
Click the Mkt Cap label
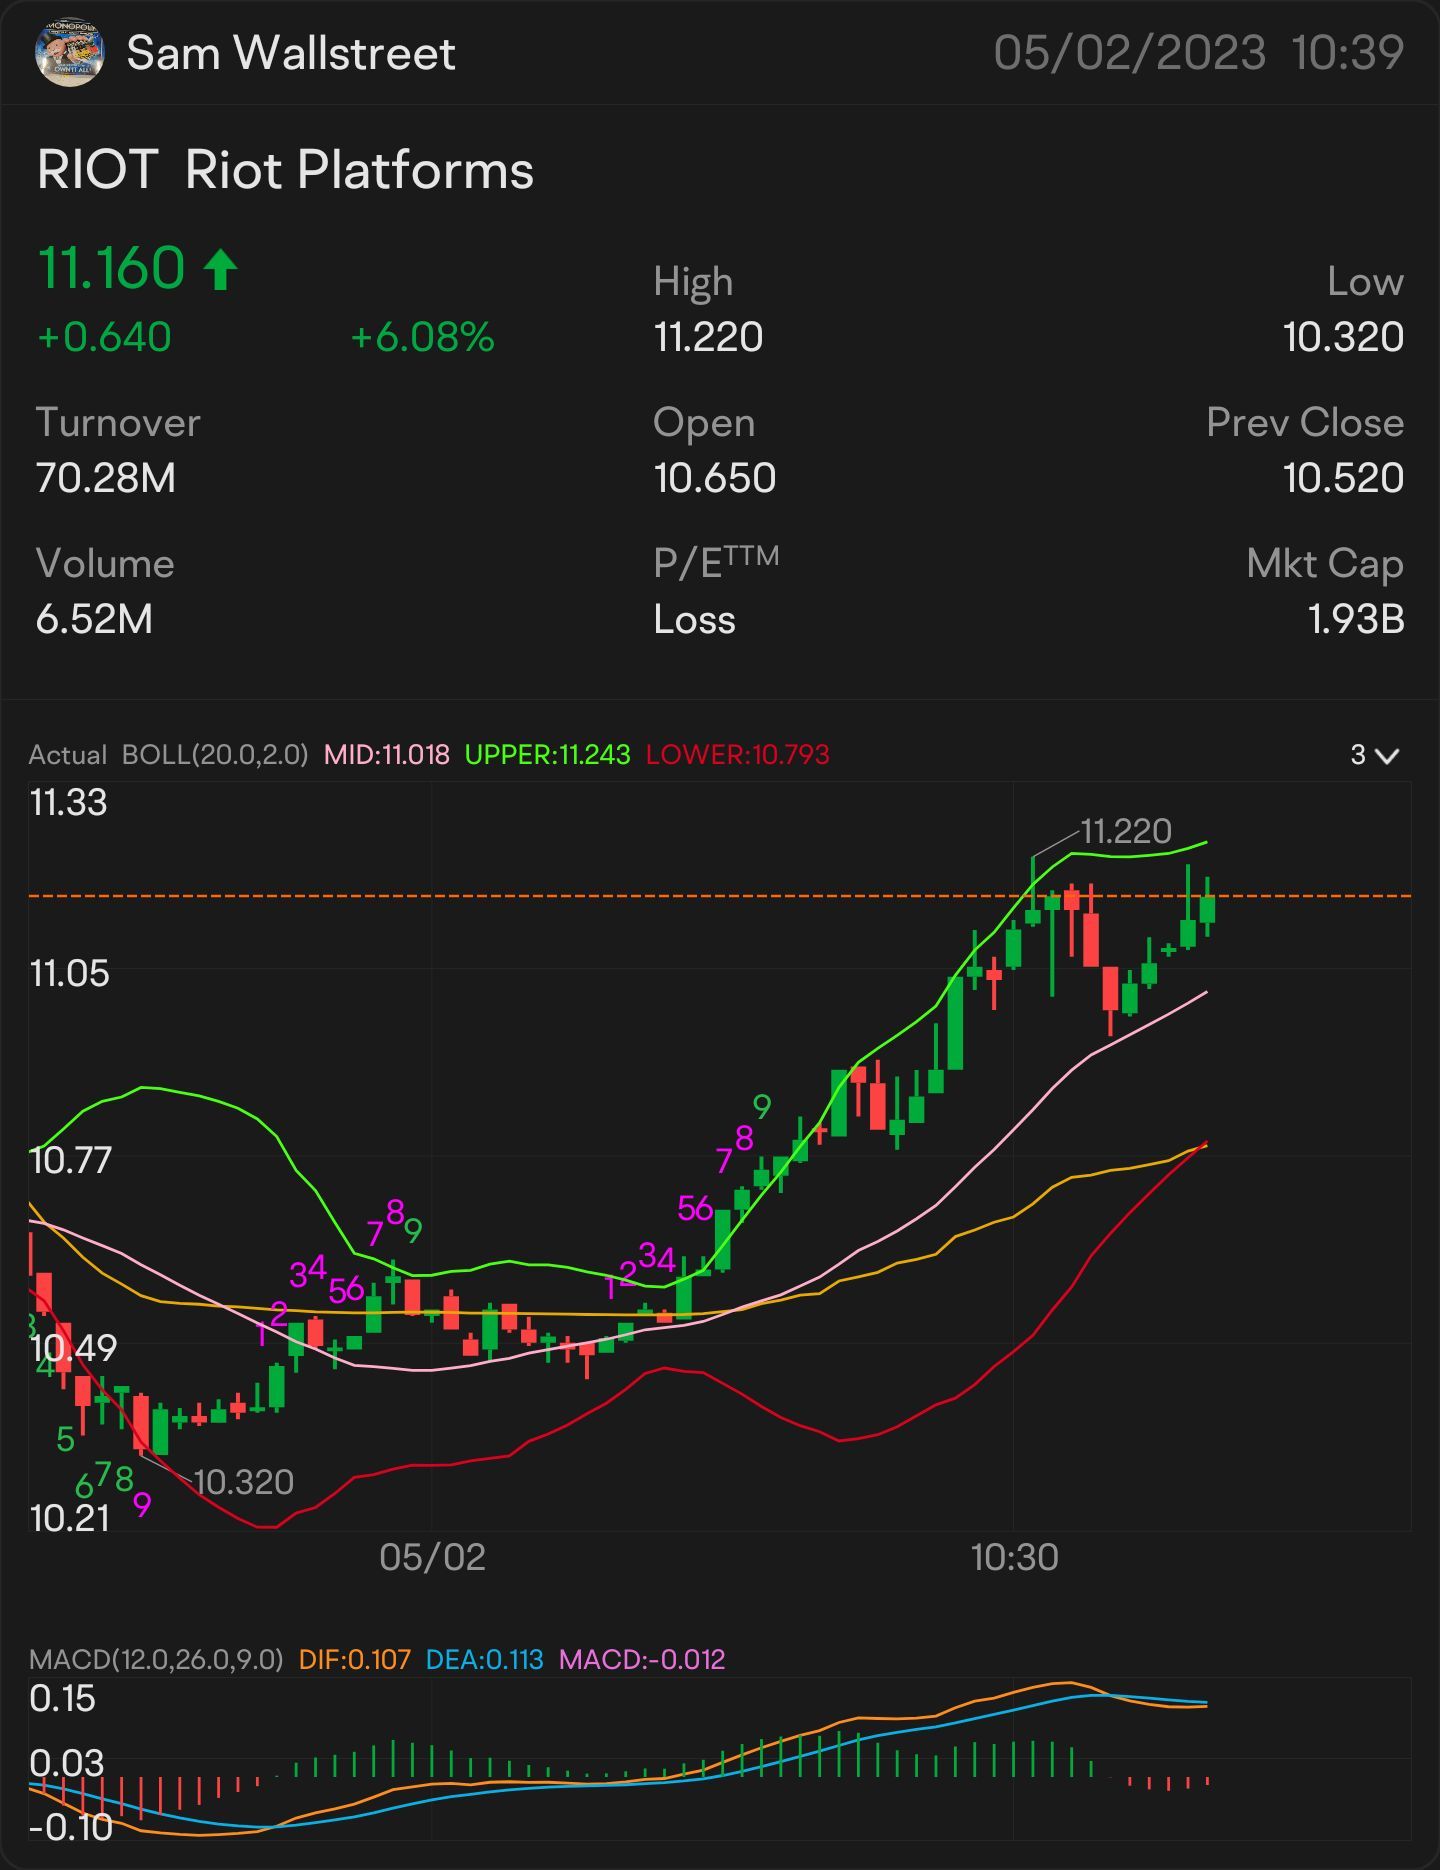[x=1325, y=564]
